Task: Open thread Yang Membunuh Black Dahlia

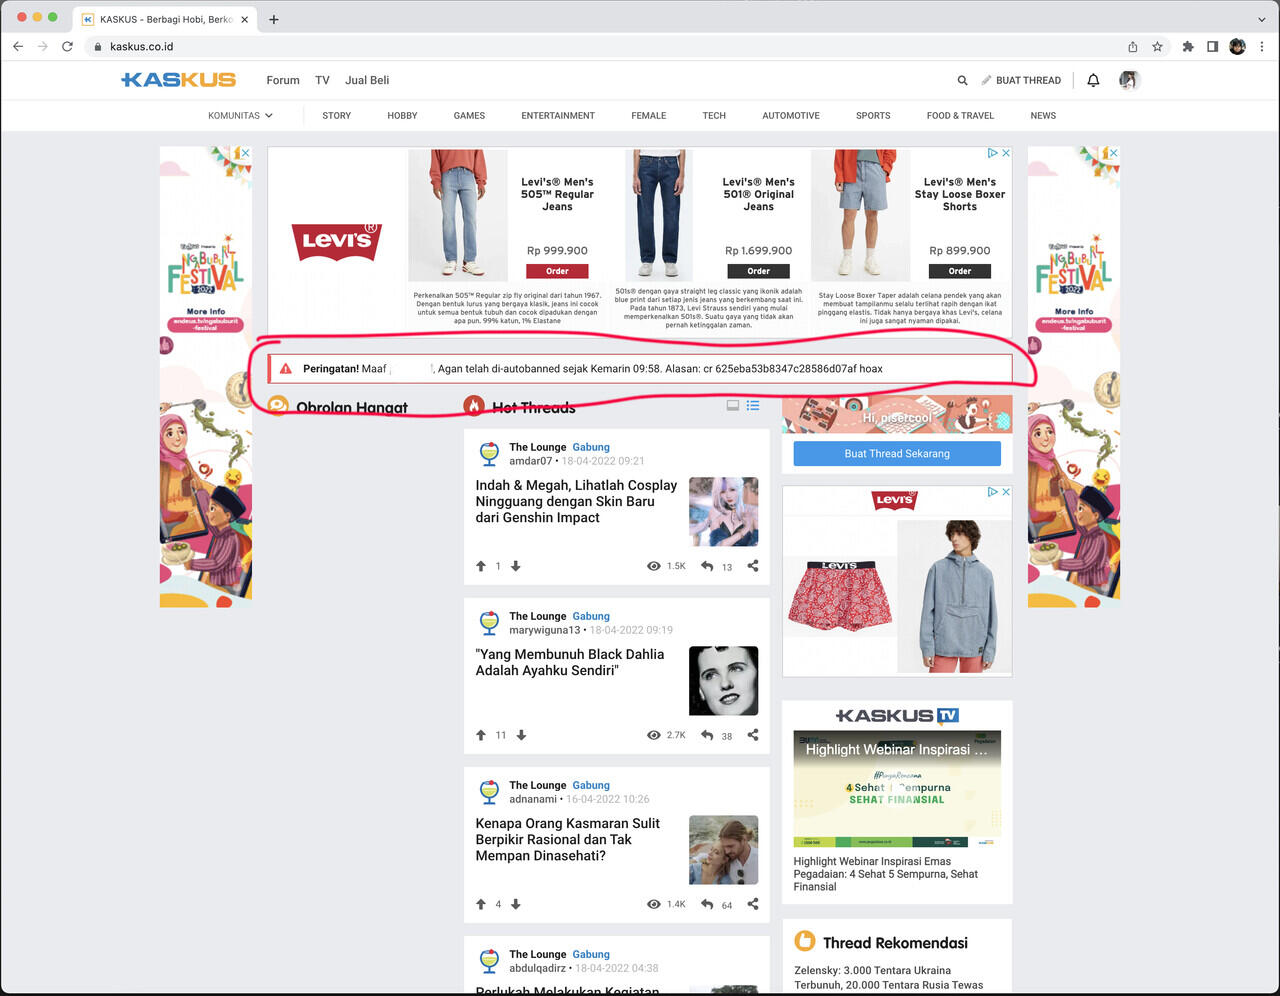Action: 570,662
